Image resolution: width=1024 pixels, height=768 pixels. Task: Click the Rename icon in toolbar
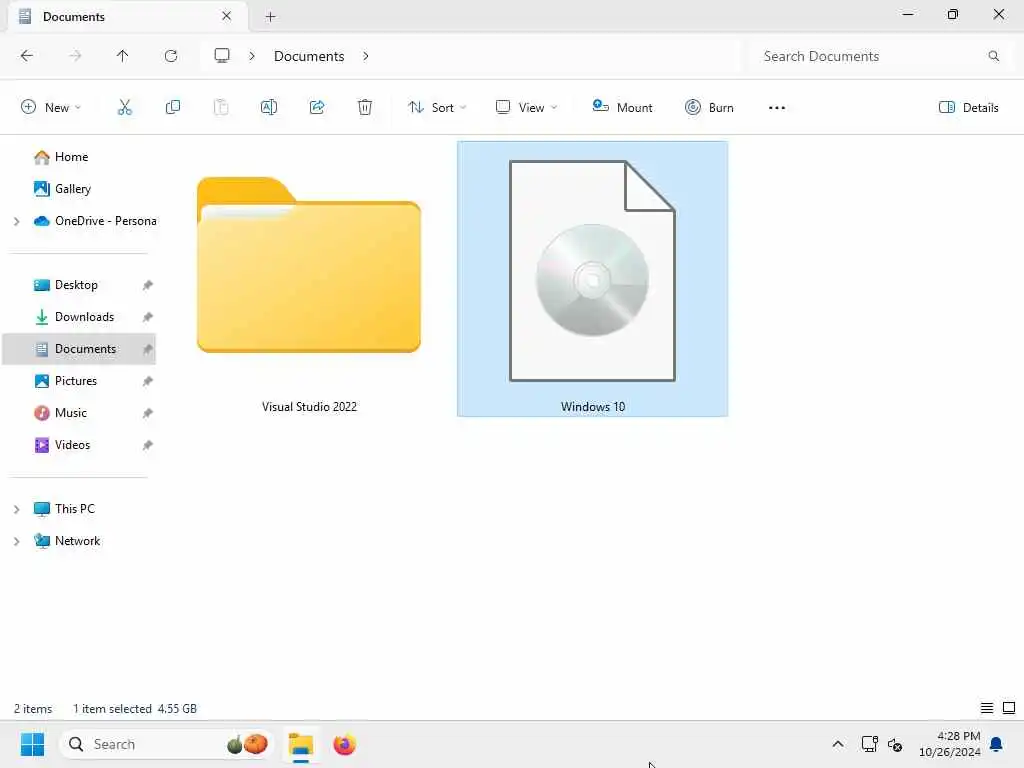268,107
